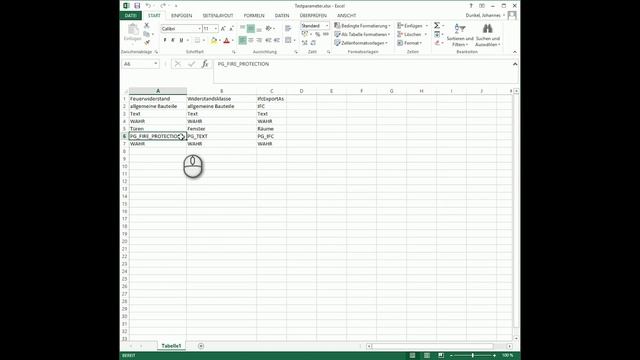Switch to the ANSICHT tab
This screenshot has height=360, width=640.
347,16
